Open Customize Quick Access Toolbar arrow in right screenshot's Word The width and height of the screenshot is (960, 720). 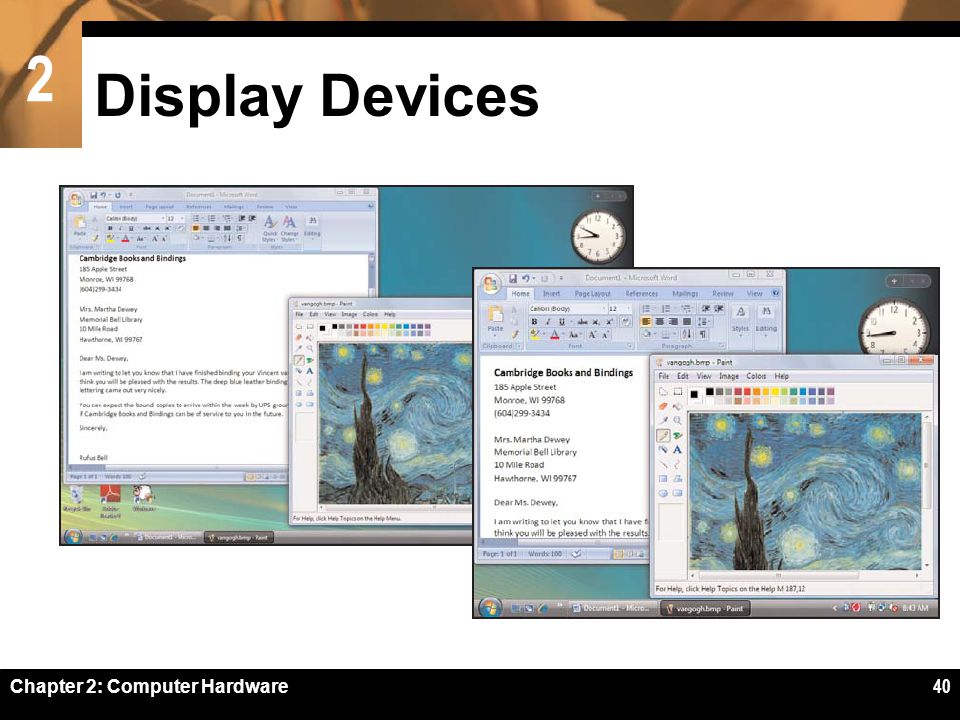pos(561,279)
